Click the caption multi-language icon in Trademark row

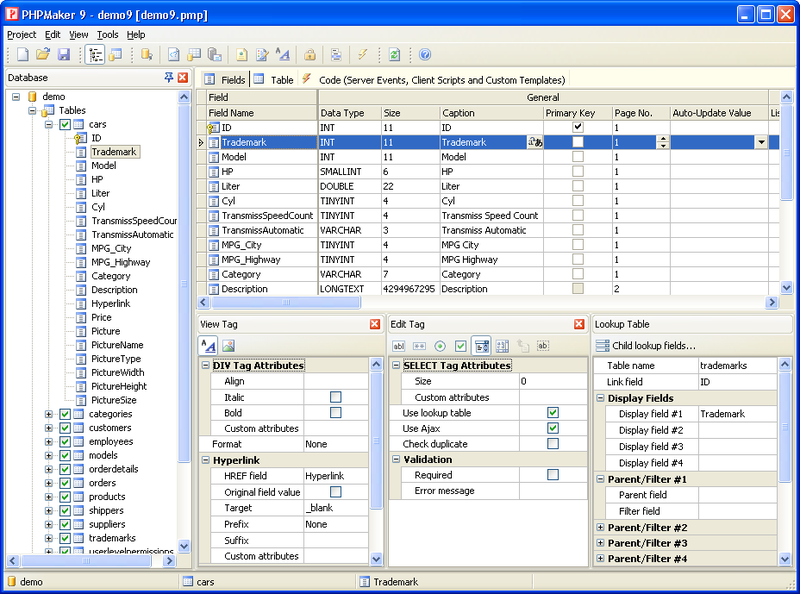click(535, 142)
